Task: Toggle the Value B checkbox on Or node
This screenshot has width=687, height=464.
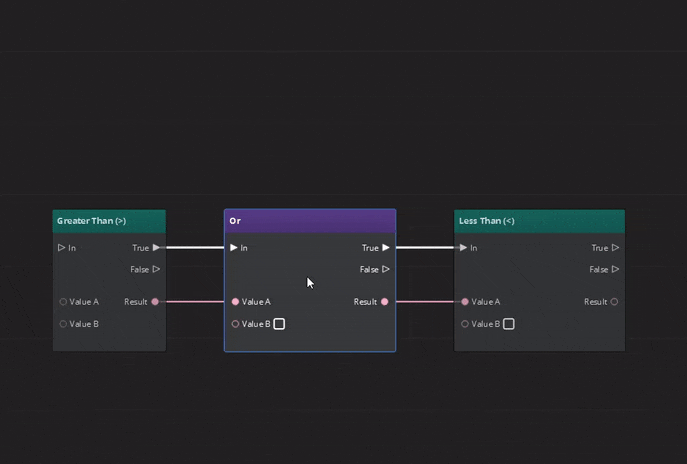Action: [279, 324]
